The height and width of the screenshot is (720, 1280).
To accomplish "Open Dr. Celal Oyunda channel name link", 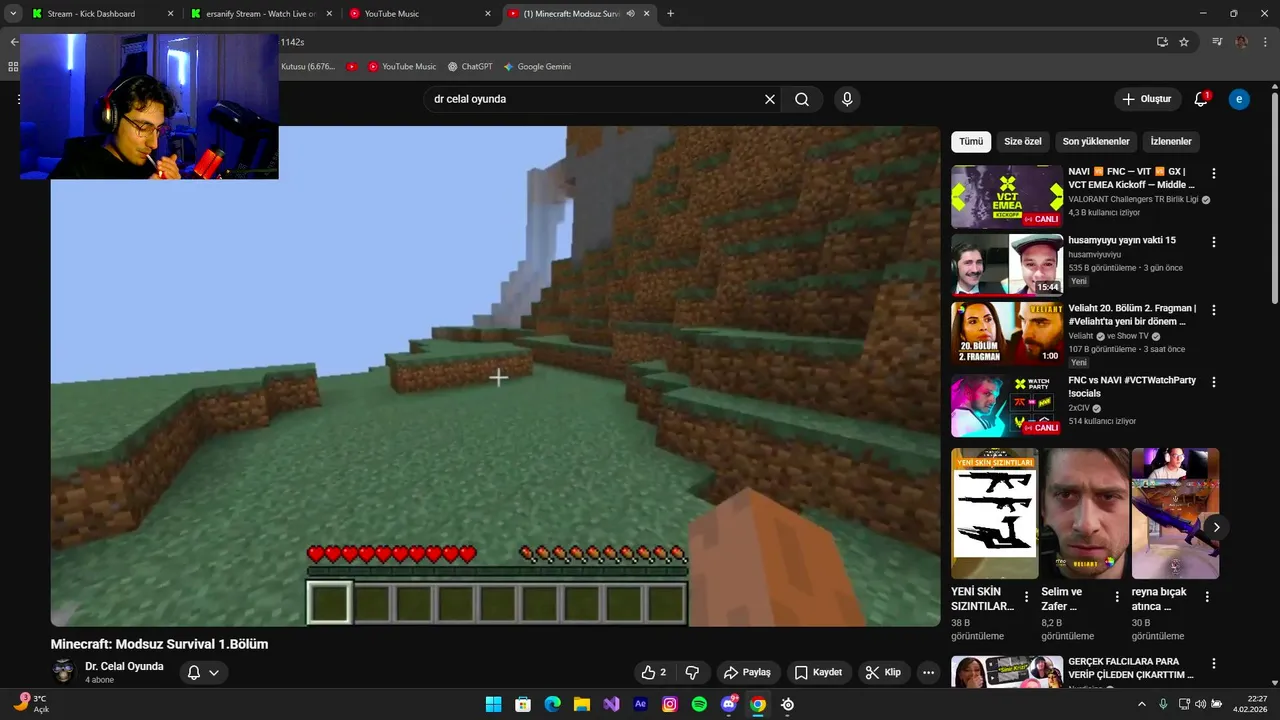I will 124,666.
